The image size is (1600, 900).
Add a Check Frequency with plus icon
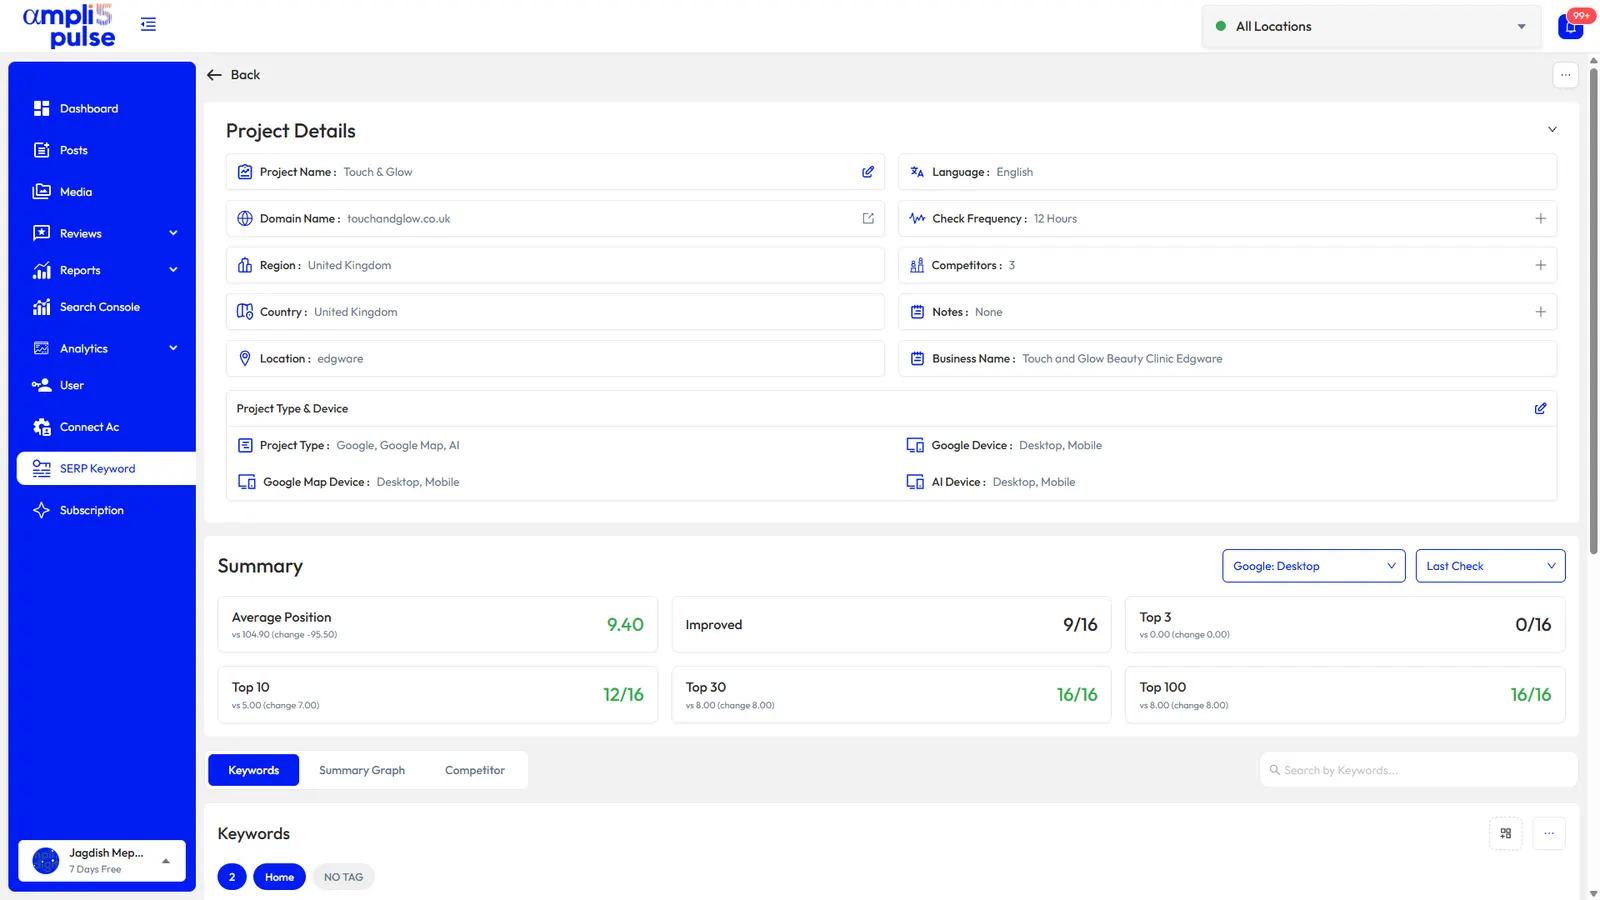[x=1540, y=219]
